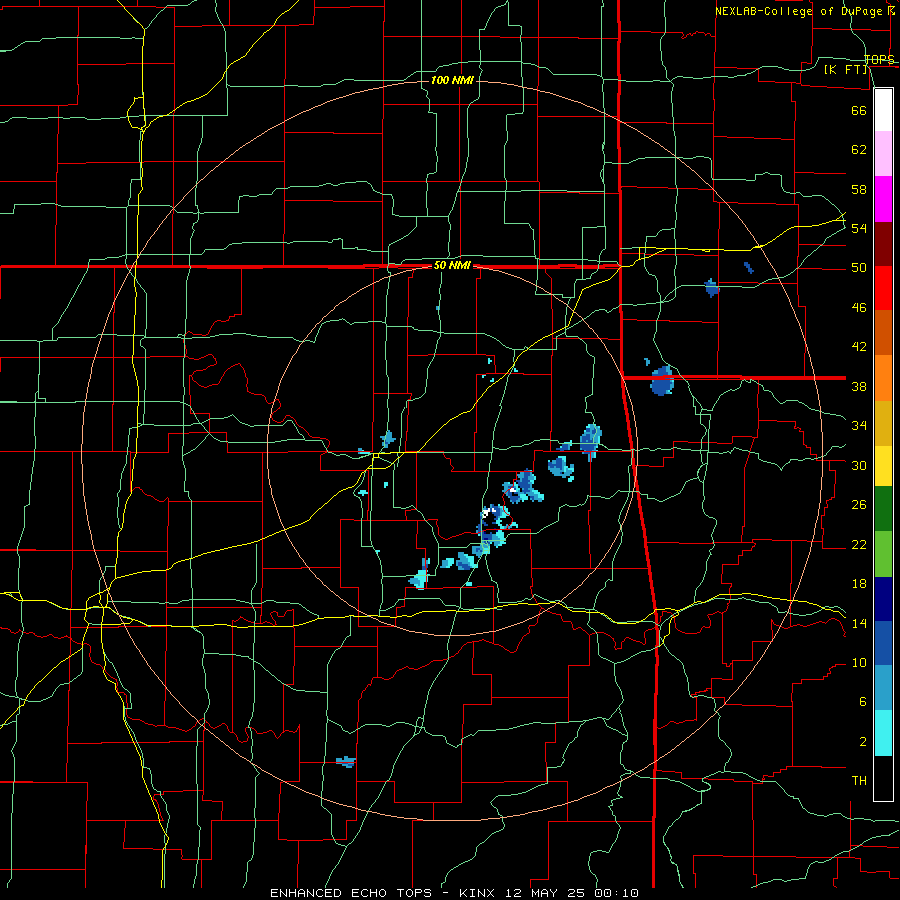Click the '50 NMI' range ring label

(x=452, y=265)
